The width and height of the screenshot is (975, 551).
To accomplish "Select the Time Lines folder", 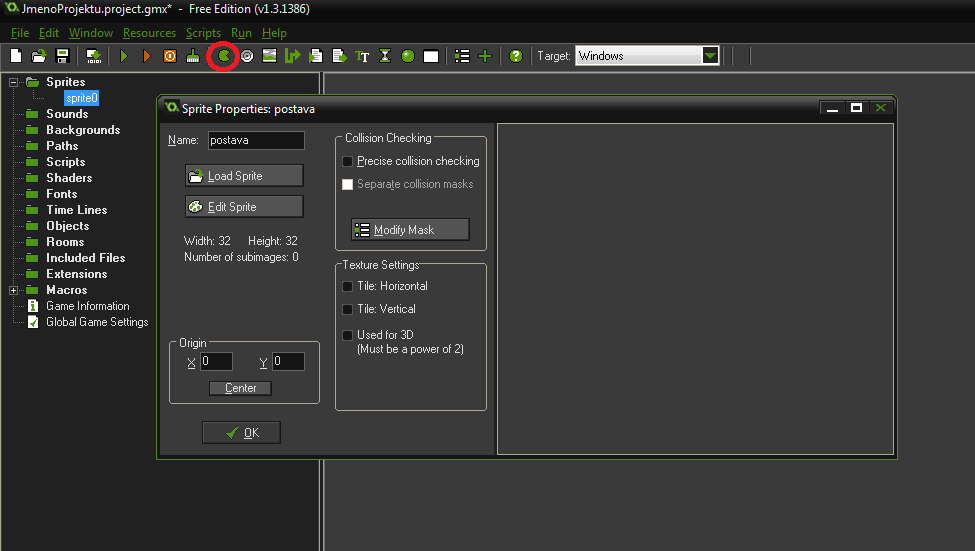I will click(76, 210).
